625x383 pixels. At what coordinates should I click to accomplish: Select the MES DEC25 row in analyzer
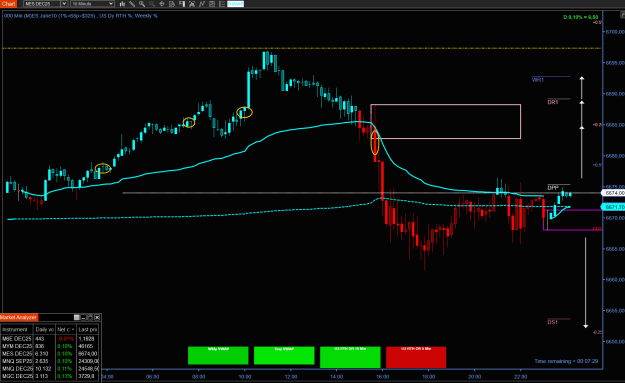tap(50, 354)
